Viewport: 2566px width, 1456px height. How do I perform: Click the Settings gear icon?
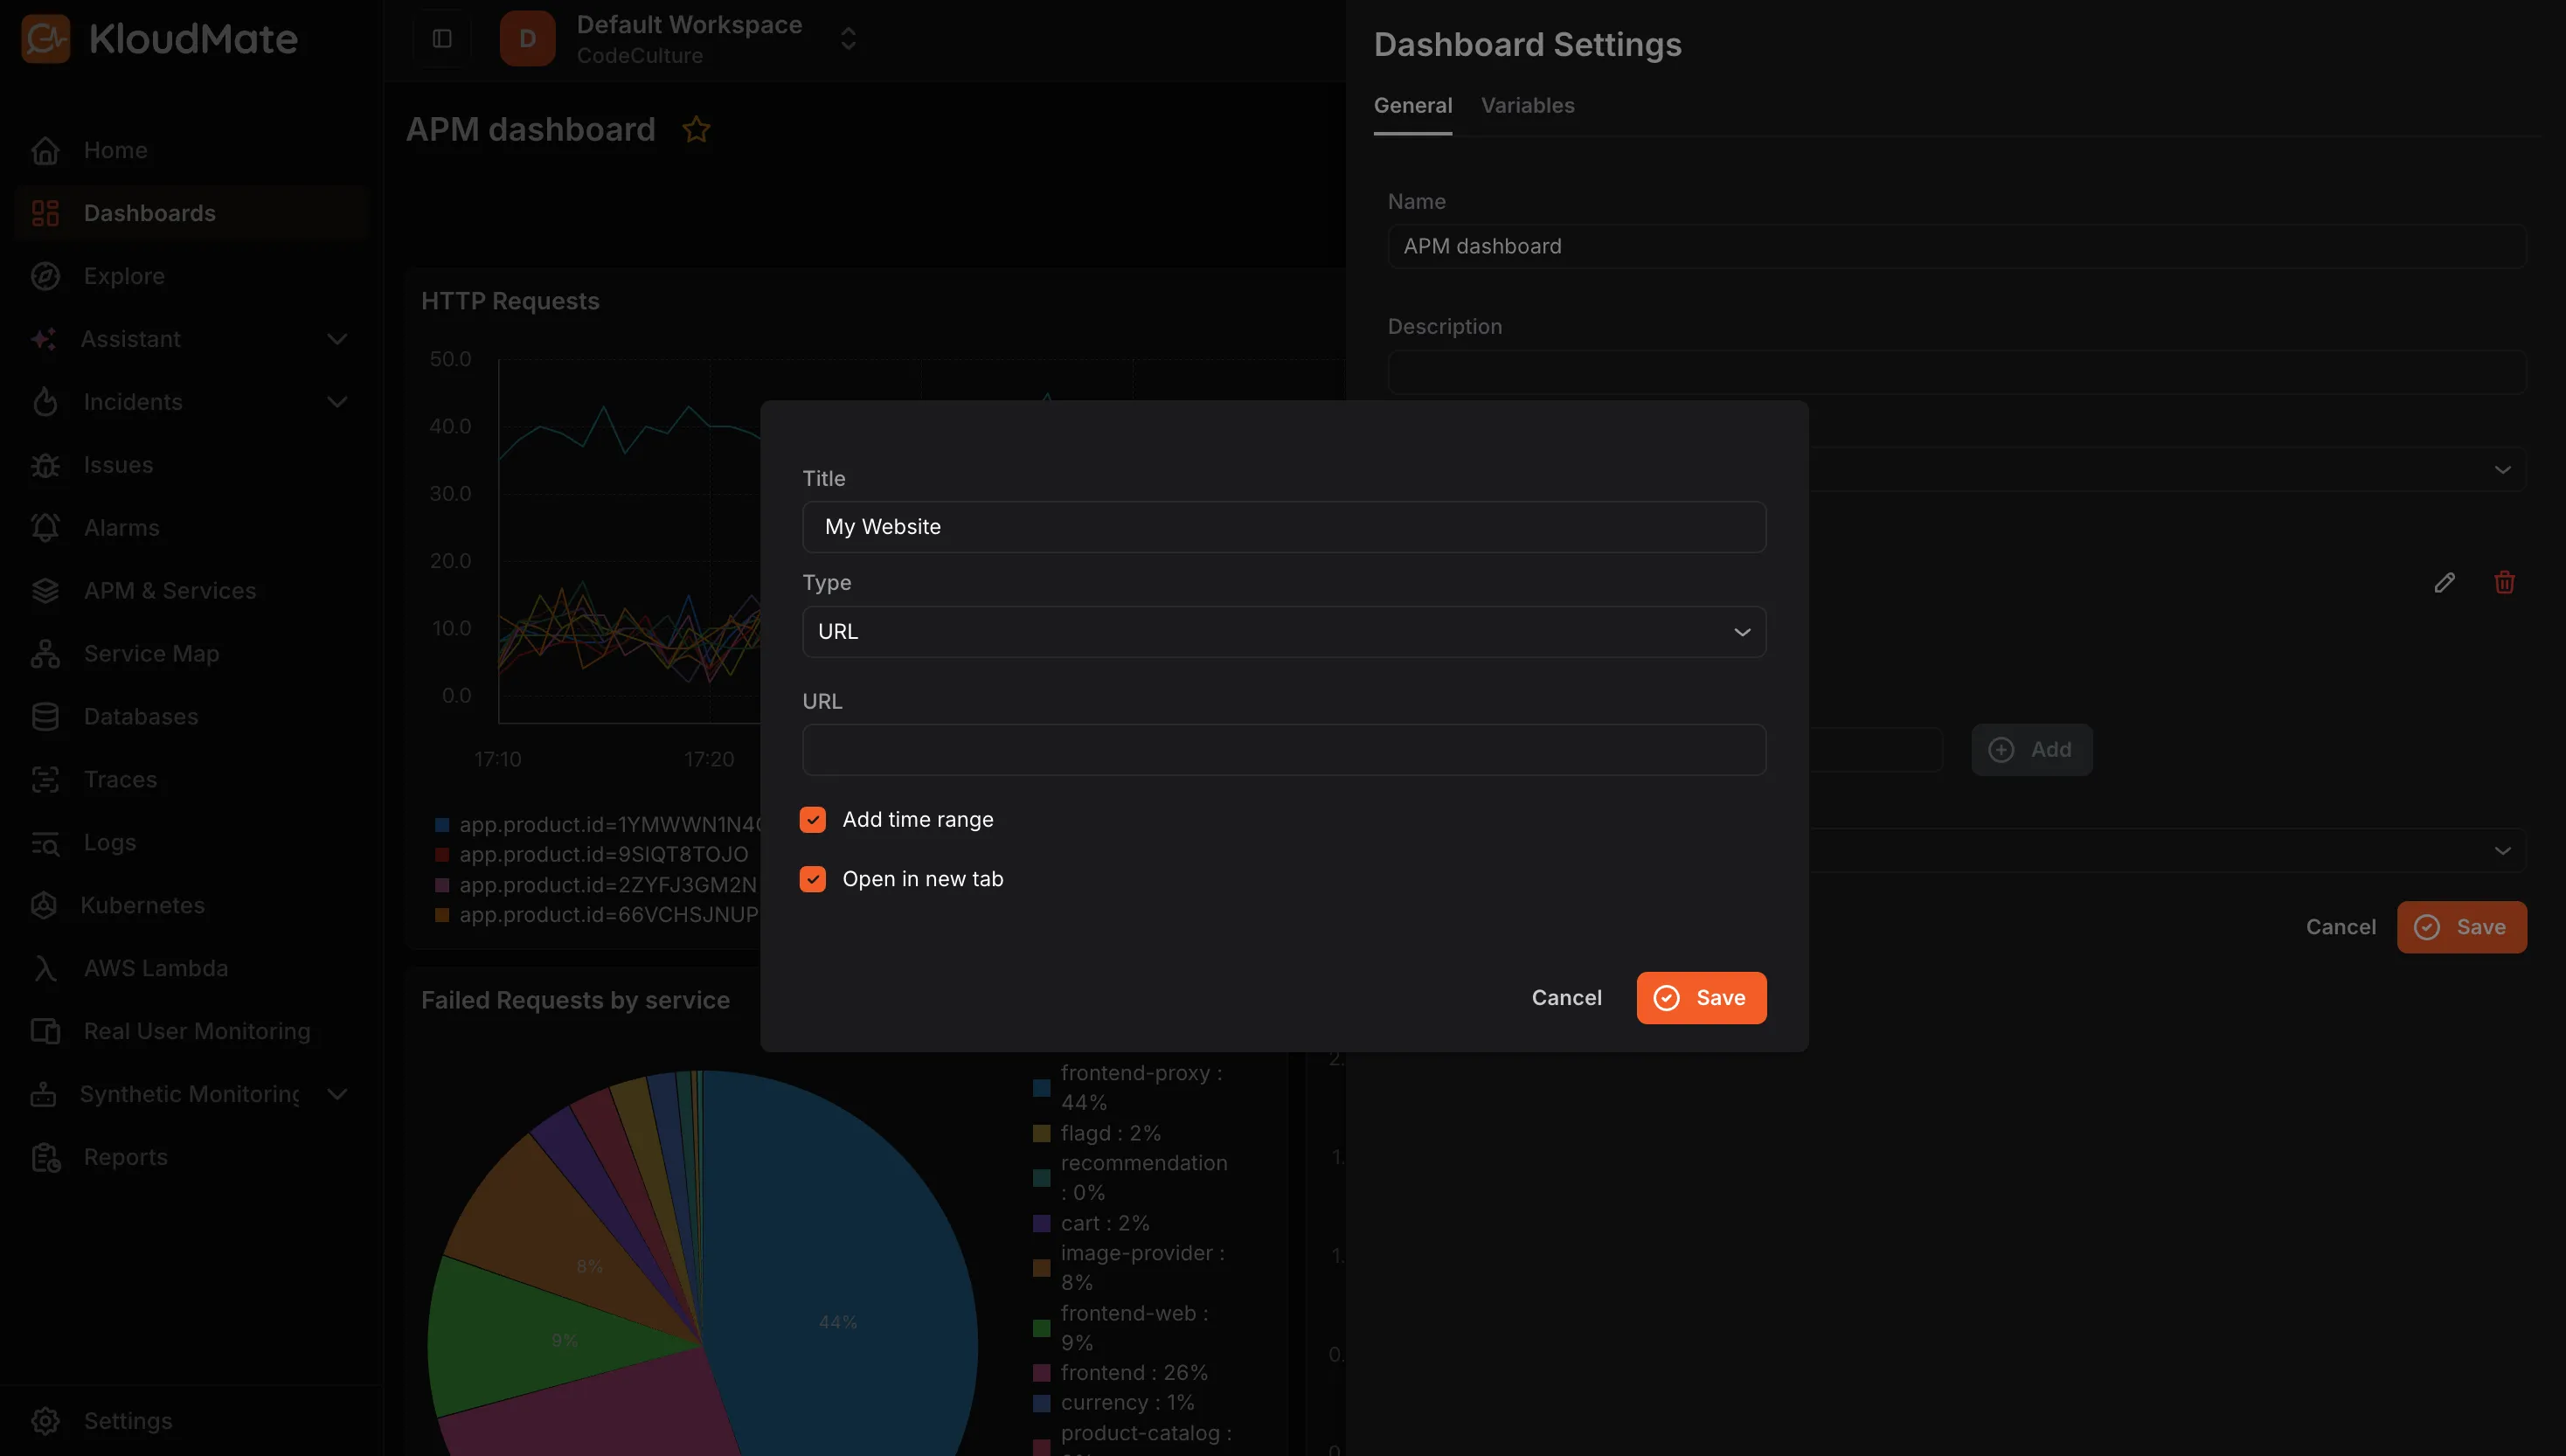click(45, 1421)
